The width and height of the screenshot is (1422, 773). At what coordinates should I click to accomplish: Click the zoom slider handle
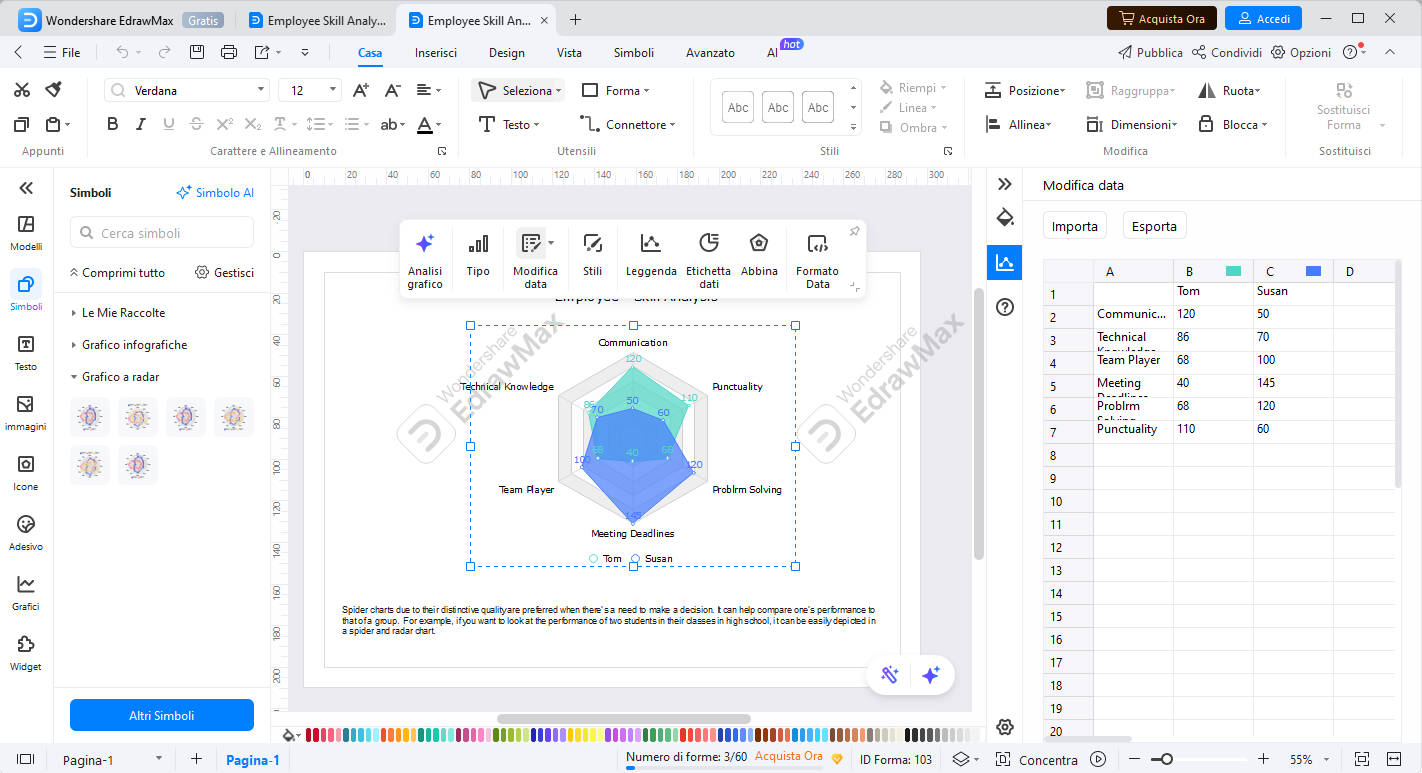[1166, 760]
